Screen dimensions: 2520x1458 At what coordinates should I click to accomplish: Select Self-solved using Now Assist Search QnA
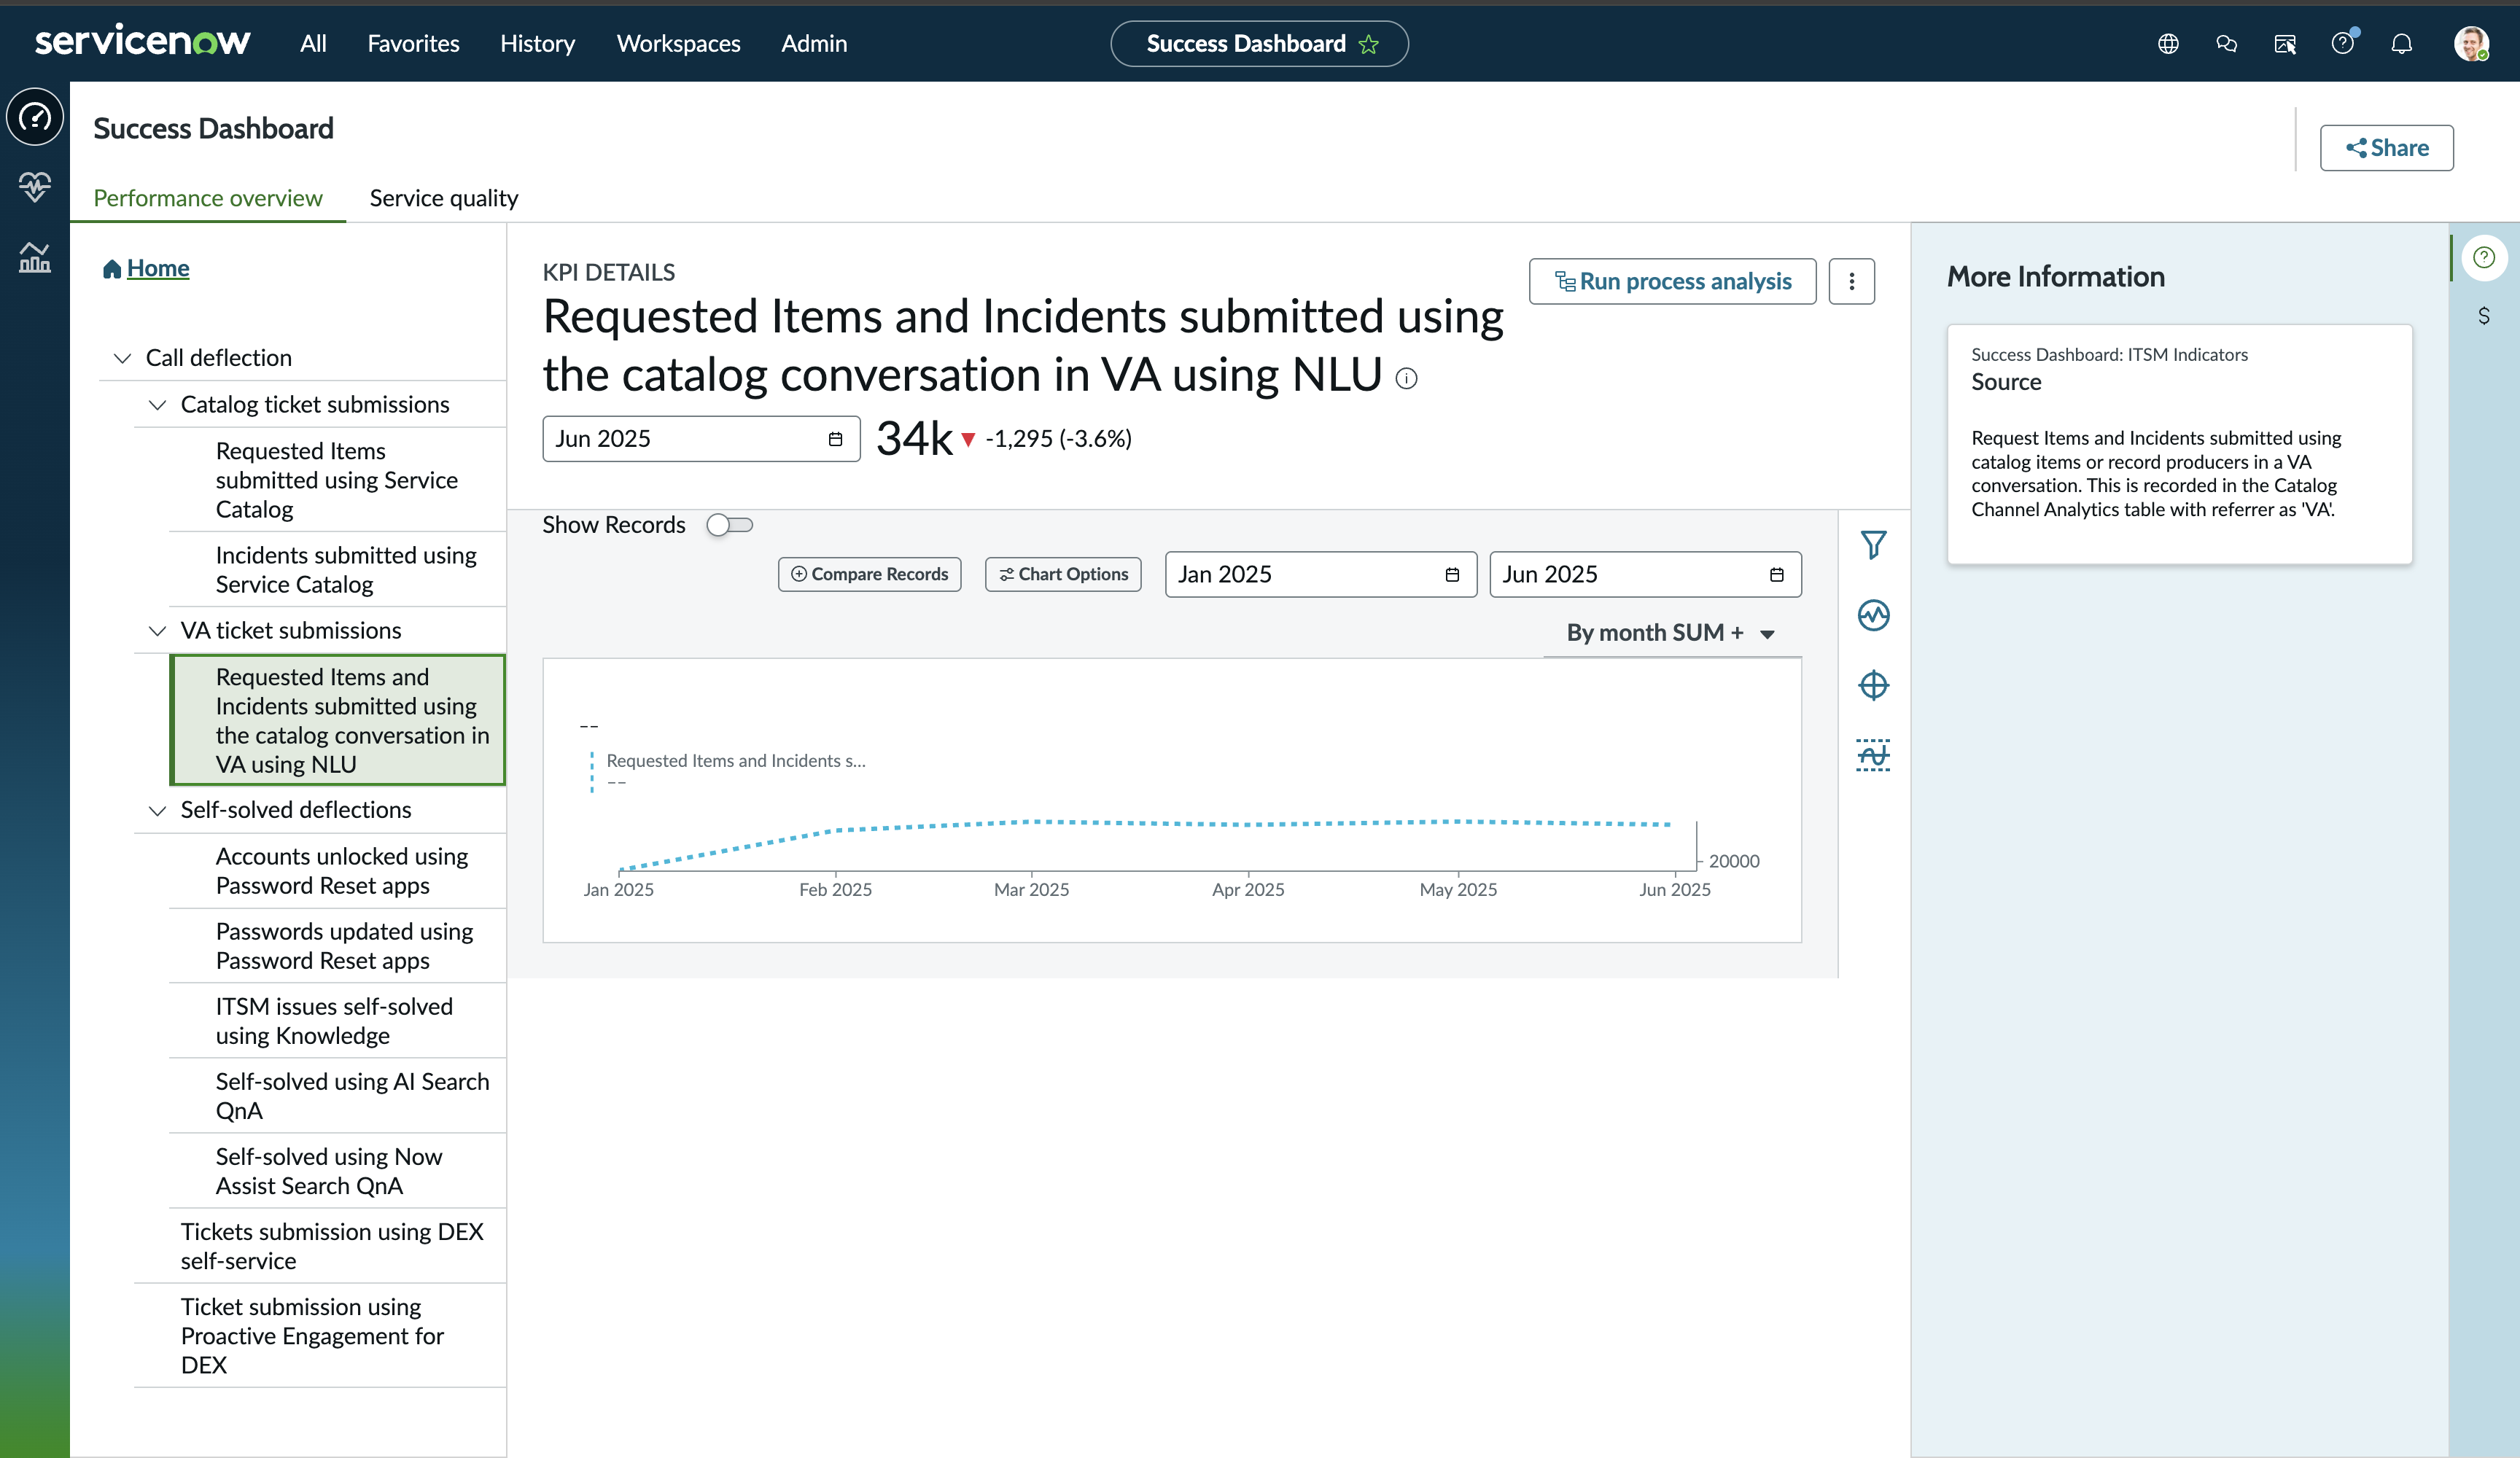[338, 1171]
